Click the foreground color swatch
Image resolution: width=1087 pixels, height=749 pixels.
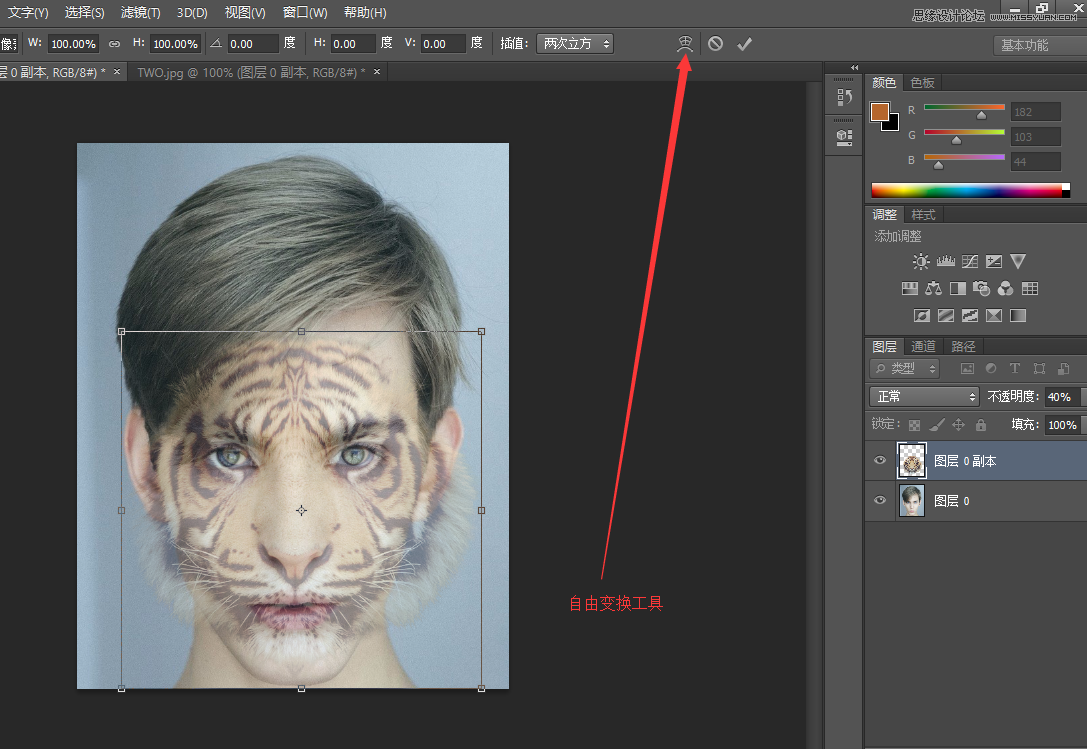(880, 112)
